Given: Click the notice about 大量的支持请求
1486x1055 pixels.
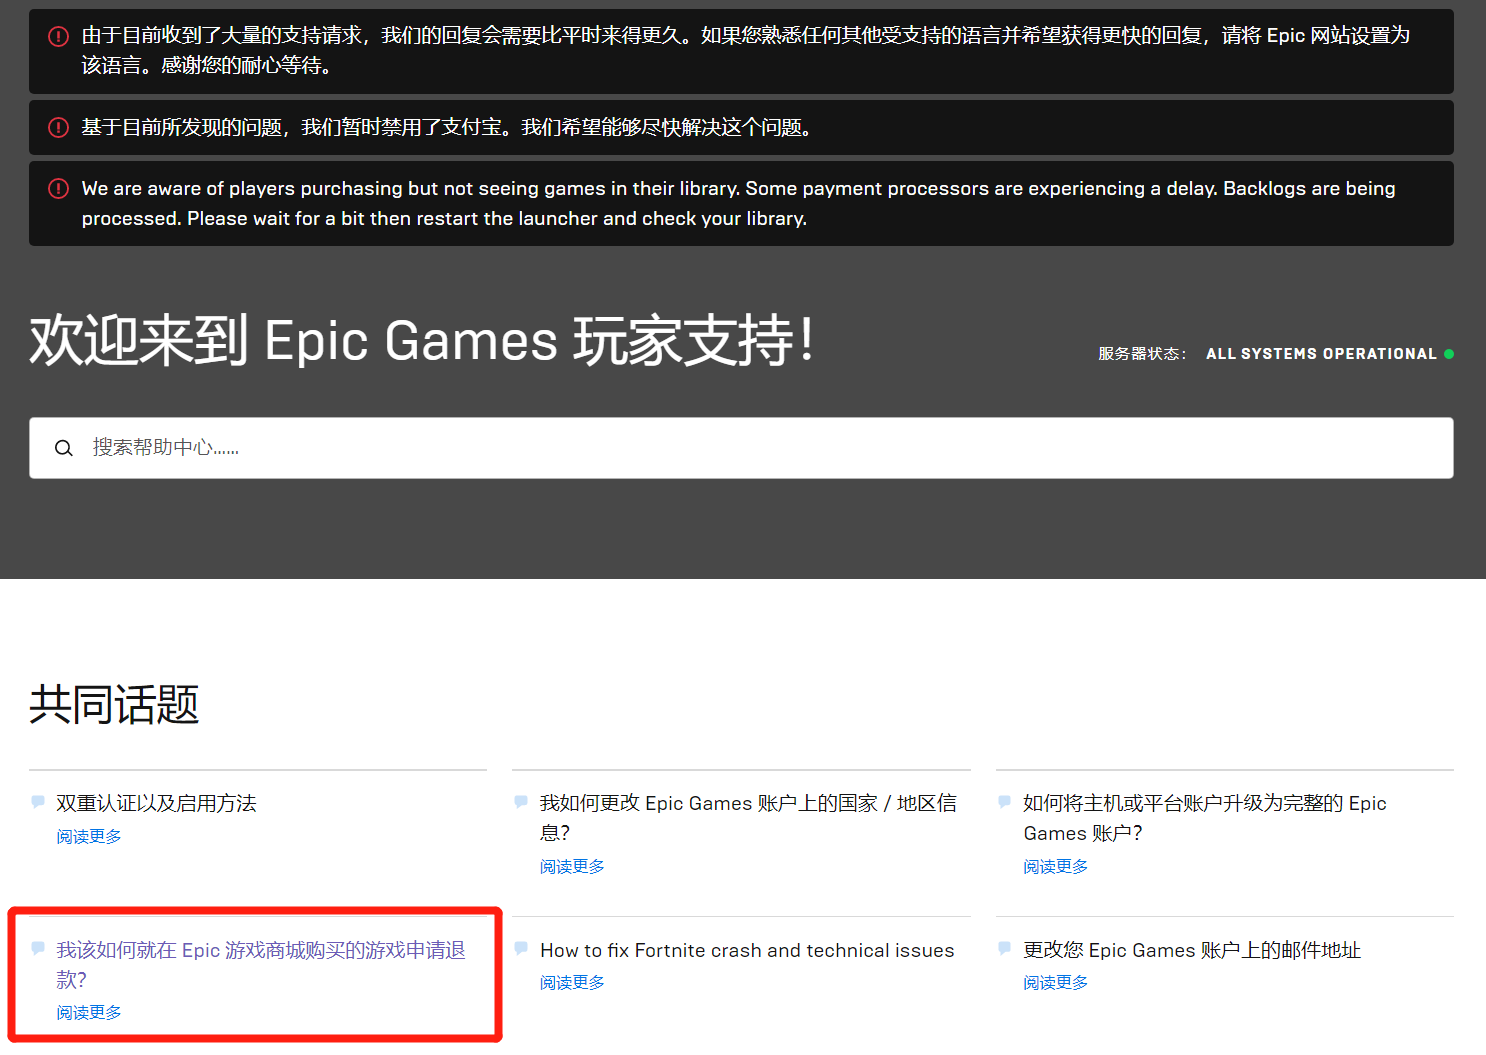Looking at the screenshot, I should click(746, 50).
